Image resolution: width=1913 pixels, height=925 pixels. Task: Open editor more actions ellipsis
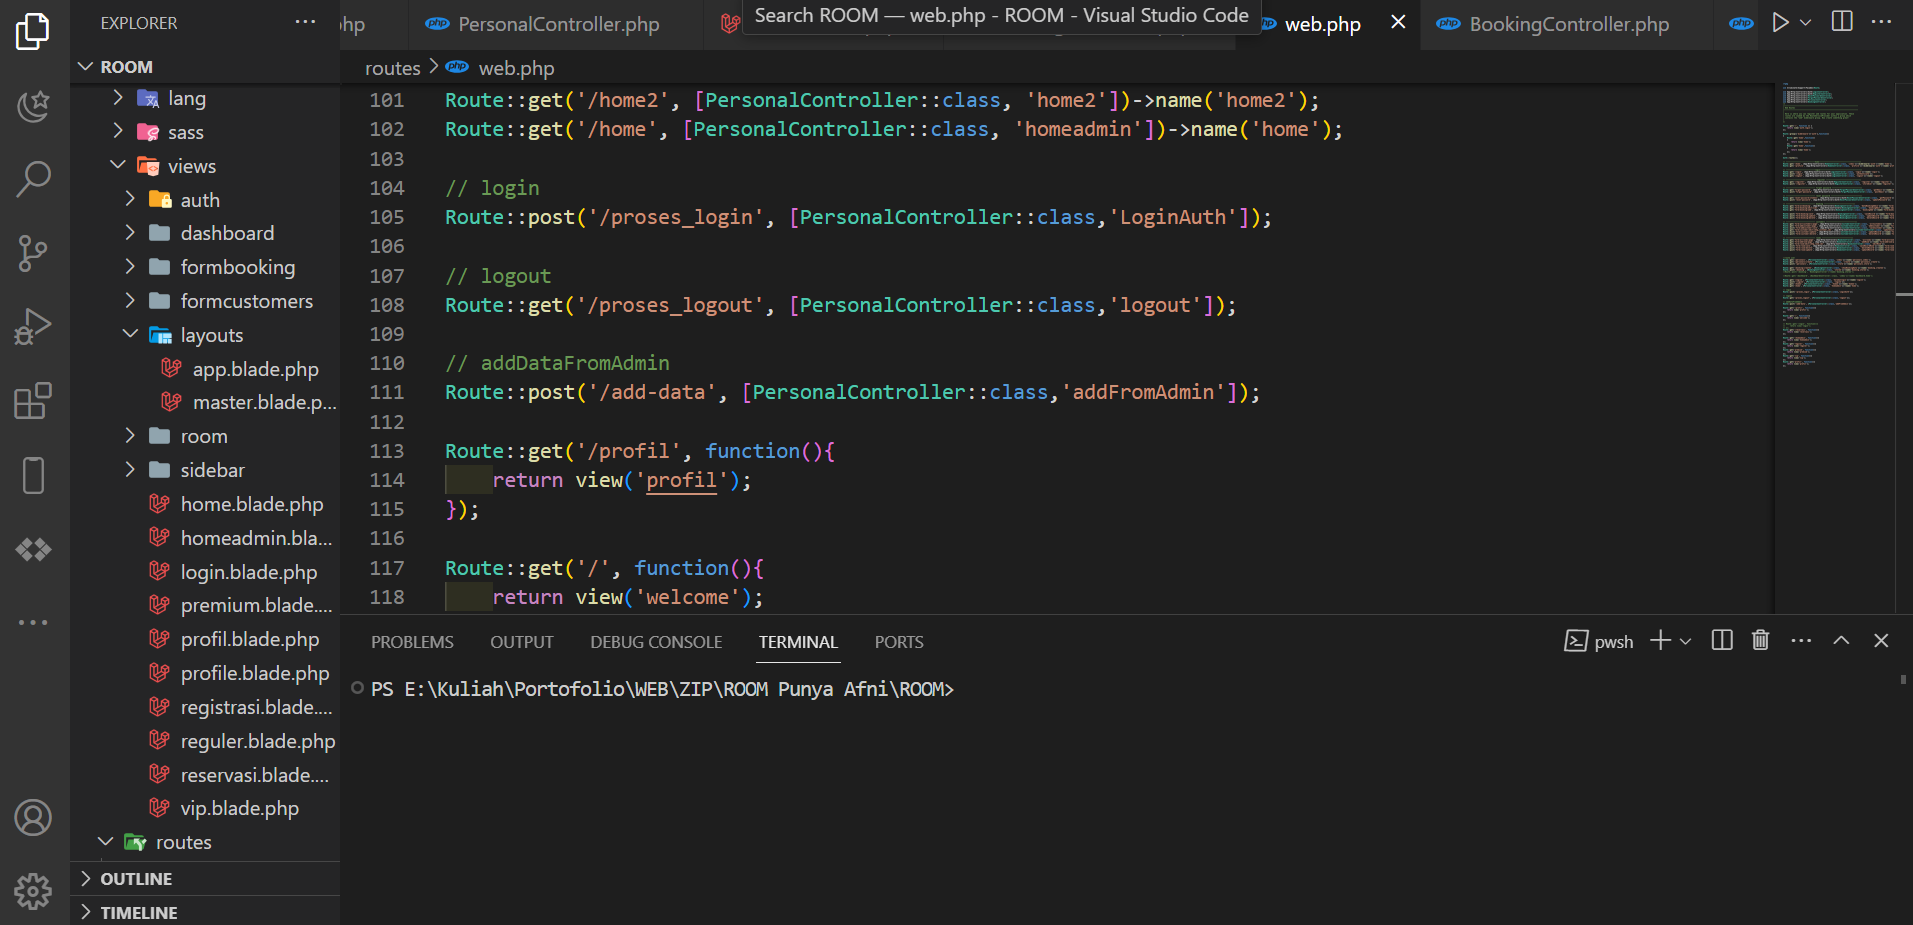[1881, 21]
